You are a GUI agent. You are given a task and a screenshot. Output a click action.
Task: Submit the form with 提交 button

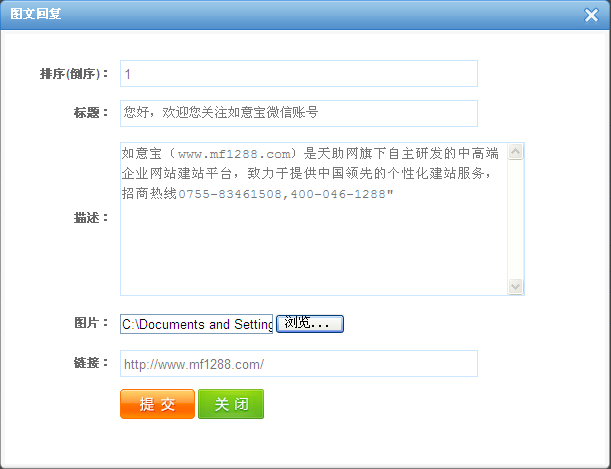click(157, 404)
